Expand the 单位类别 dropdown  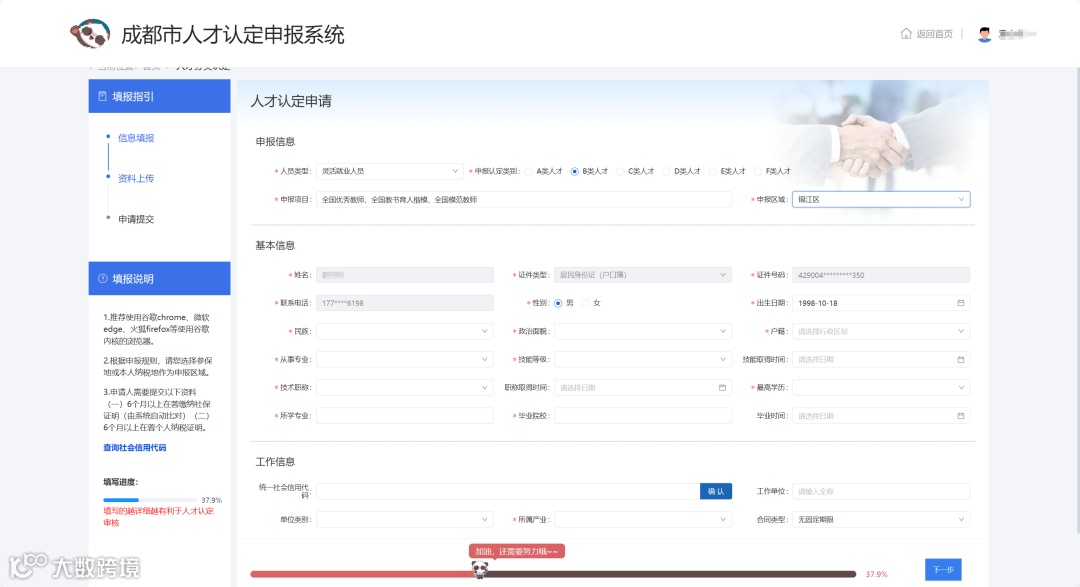(x=405, y=519)
